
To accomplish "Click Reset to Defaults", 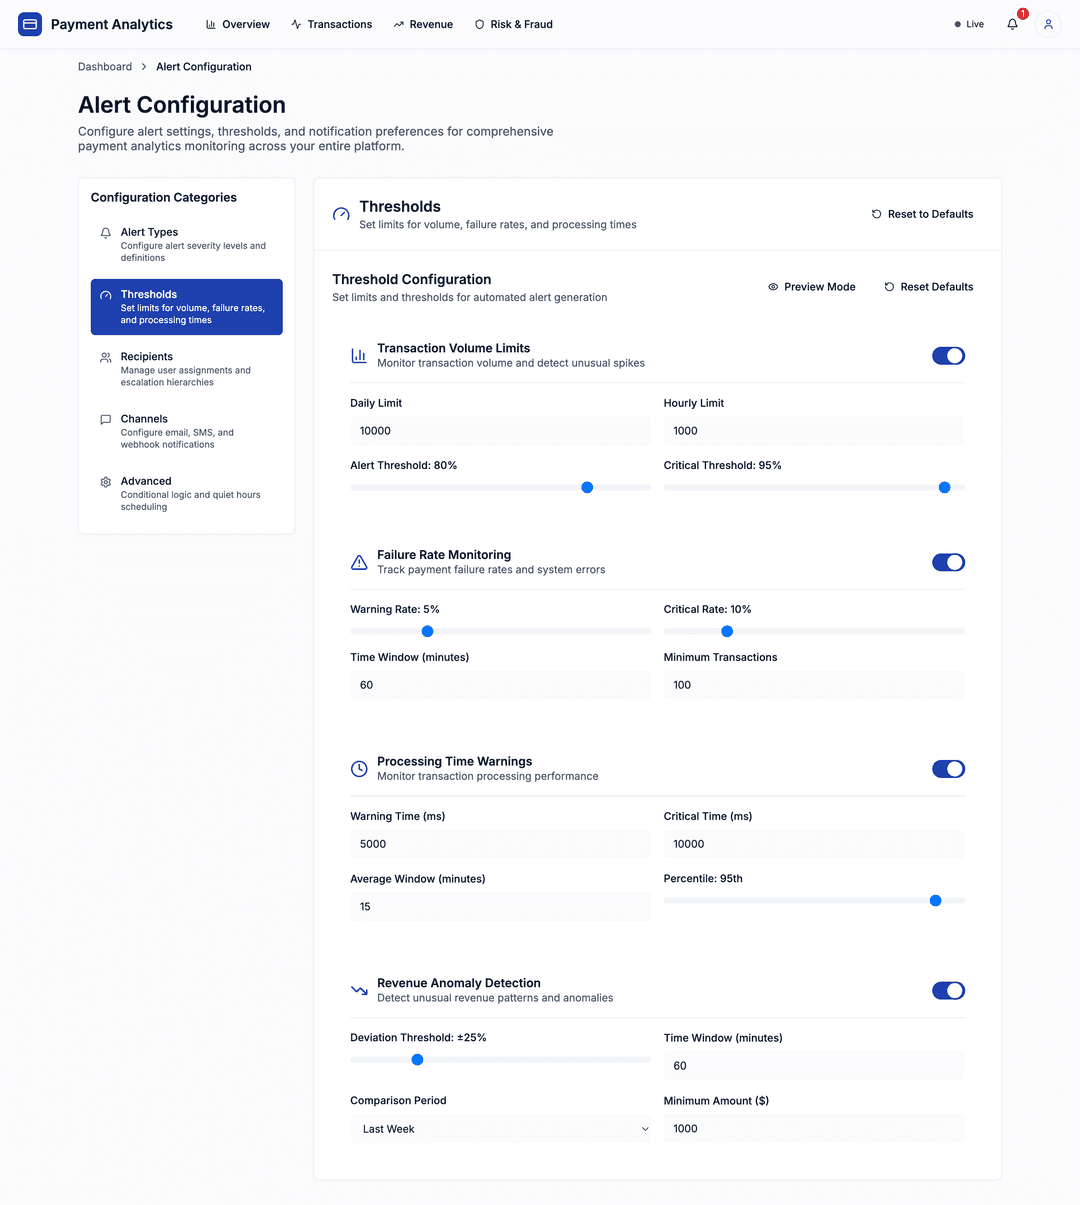I will (x=921, y=214).
